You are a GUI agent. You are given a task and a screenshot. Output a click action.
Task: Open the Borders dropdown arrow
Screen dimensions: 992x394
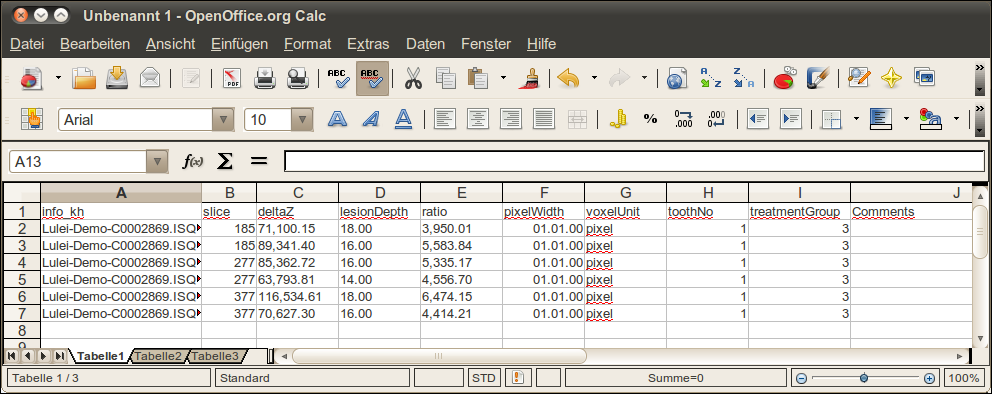tap(857, 119)
